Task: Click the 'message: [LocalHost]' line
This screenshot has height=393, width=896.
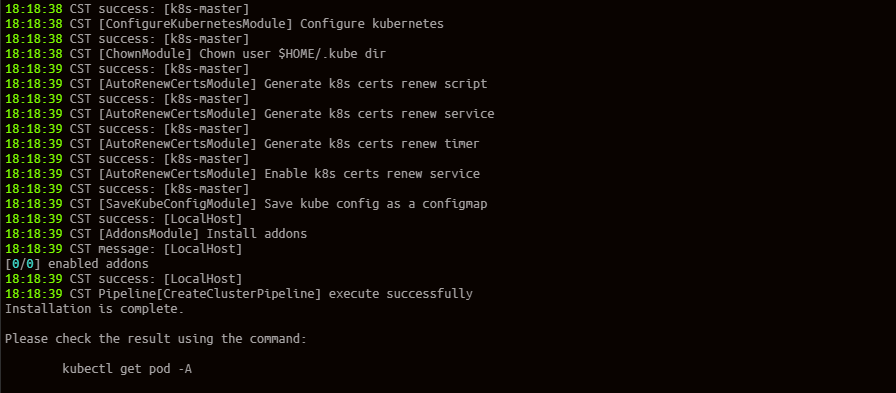Action: point(123,249)
